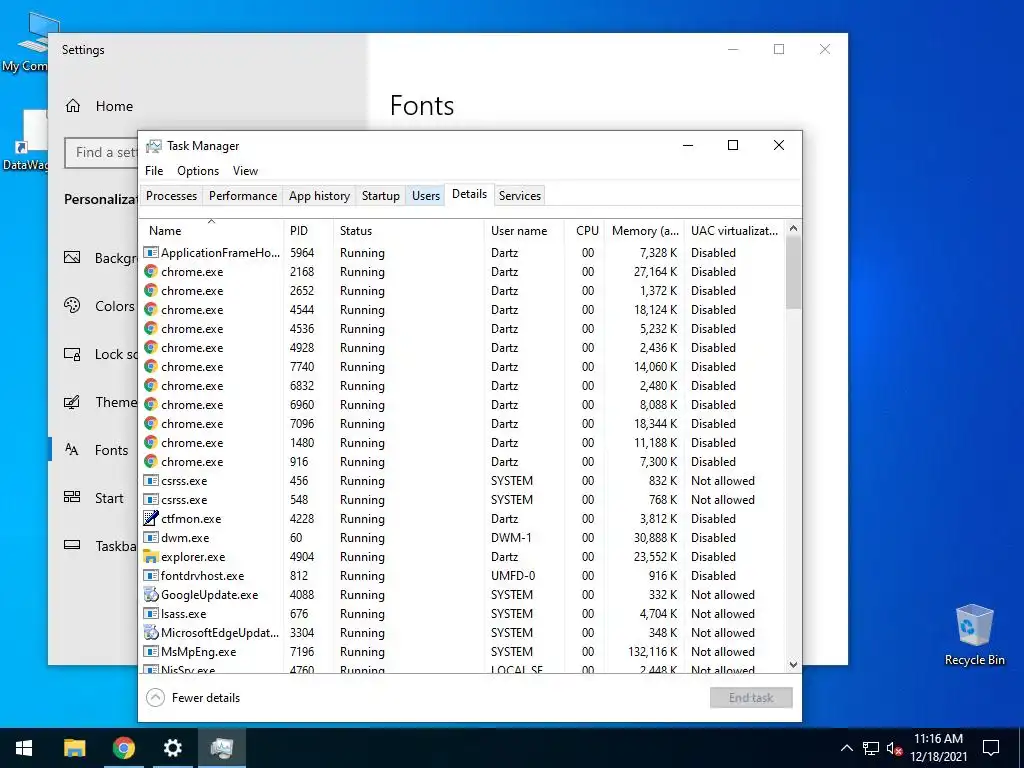Sort by the Status column header
The image size is (1024, 768).
pyautogui.click(x=409, y=231)
